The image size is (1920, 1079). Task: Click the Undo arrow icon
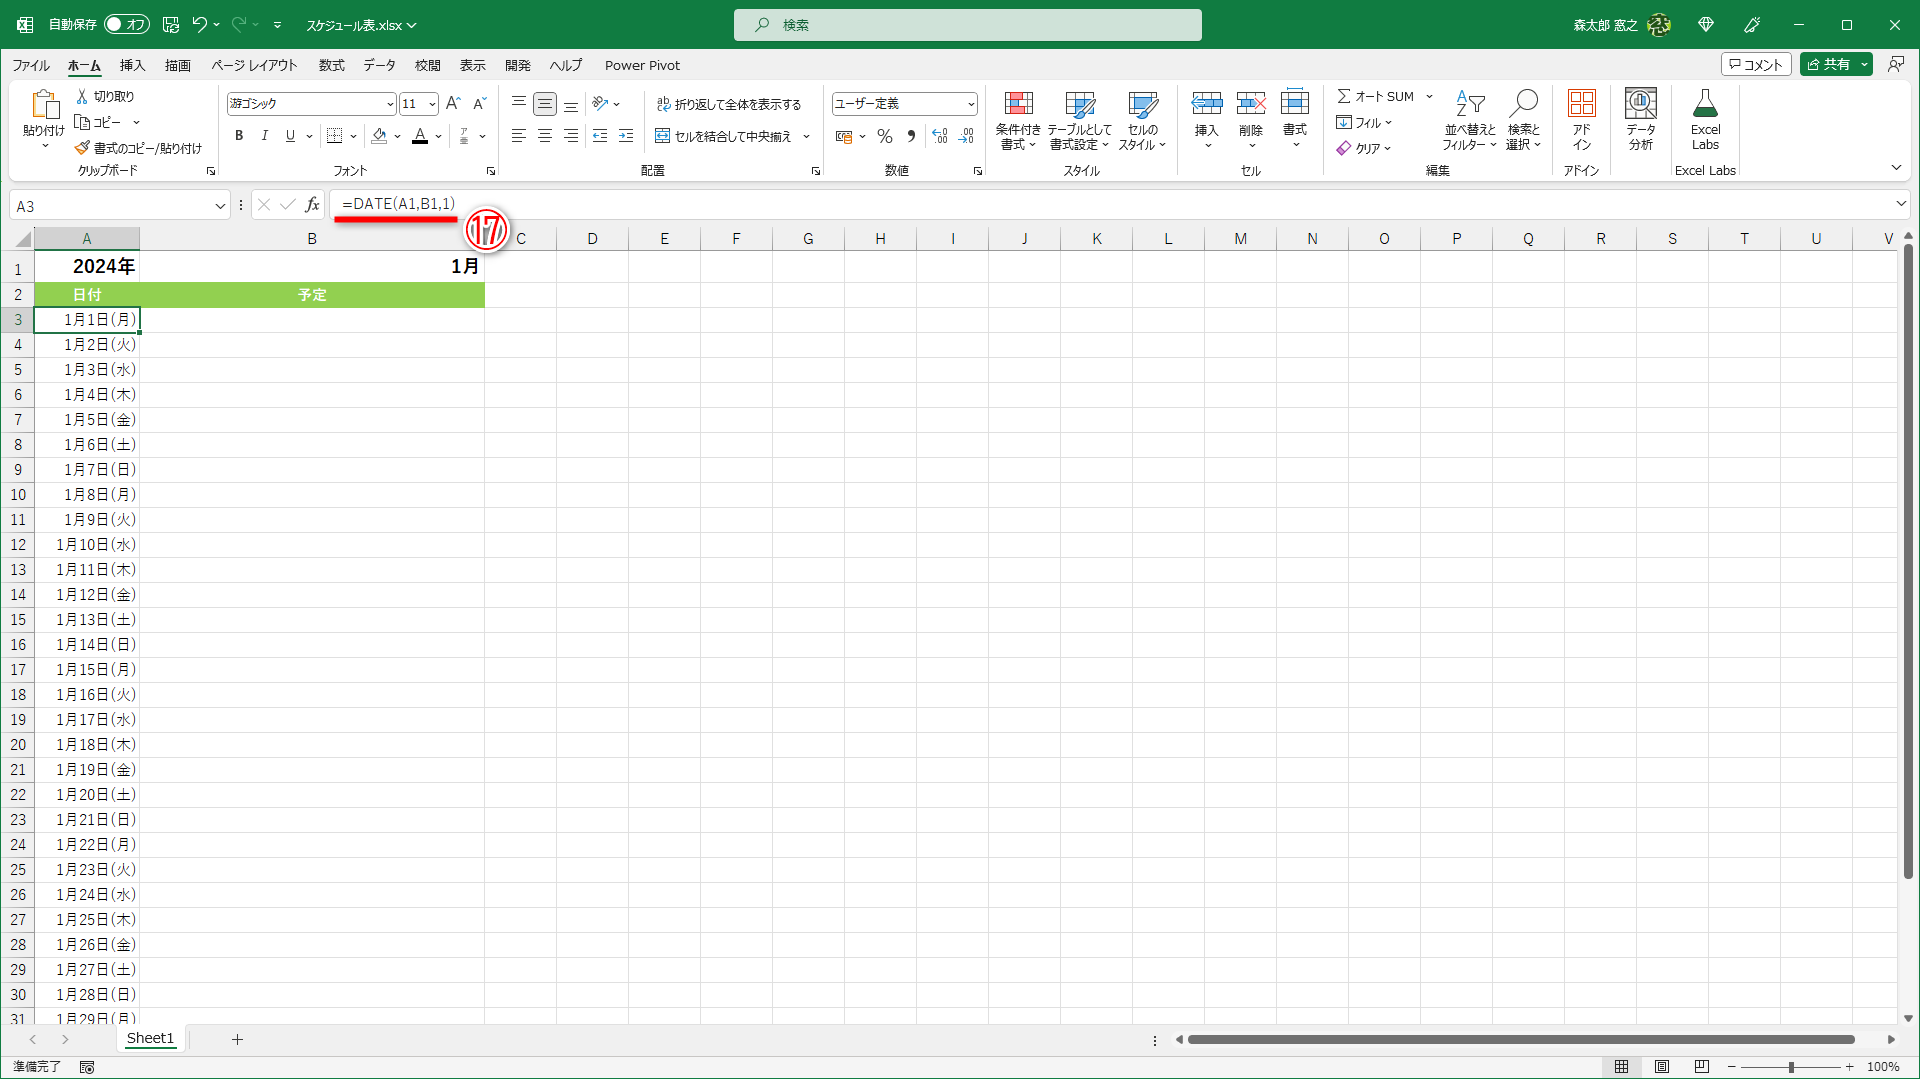[199, 24]
